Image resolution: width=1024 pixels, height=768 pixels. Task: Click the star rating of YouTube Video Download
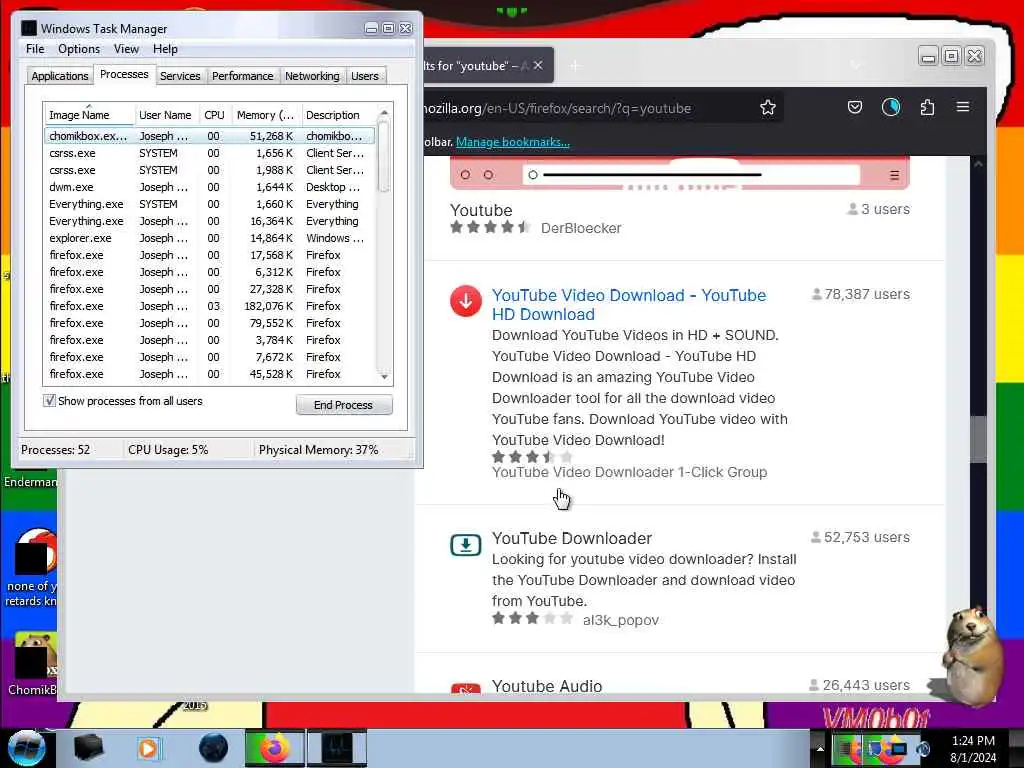click(x=532, y=456)
